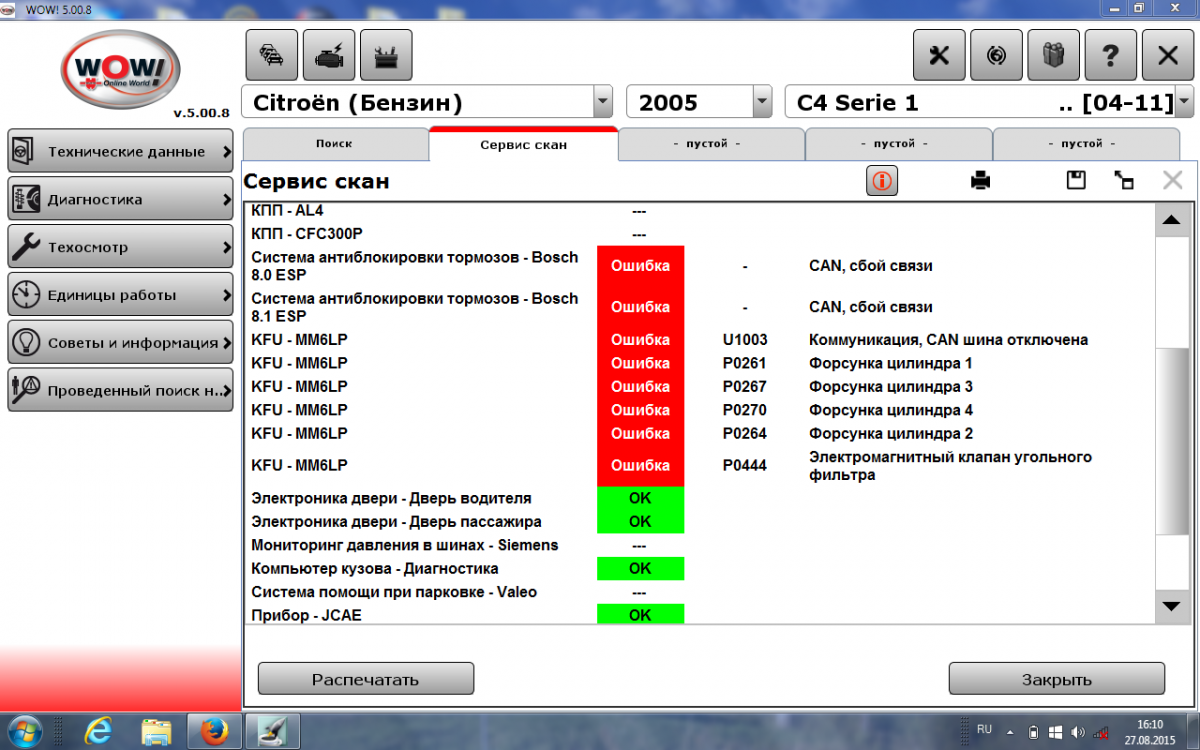The height and width of the screenshot is (750, 1200).
Task: Click the vertical scrollbar thumb in scan list
Action: (1170, 440)
